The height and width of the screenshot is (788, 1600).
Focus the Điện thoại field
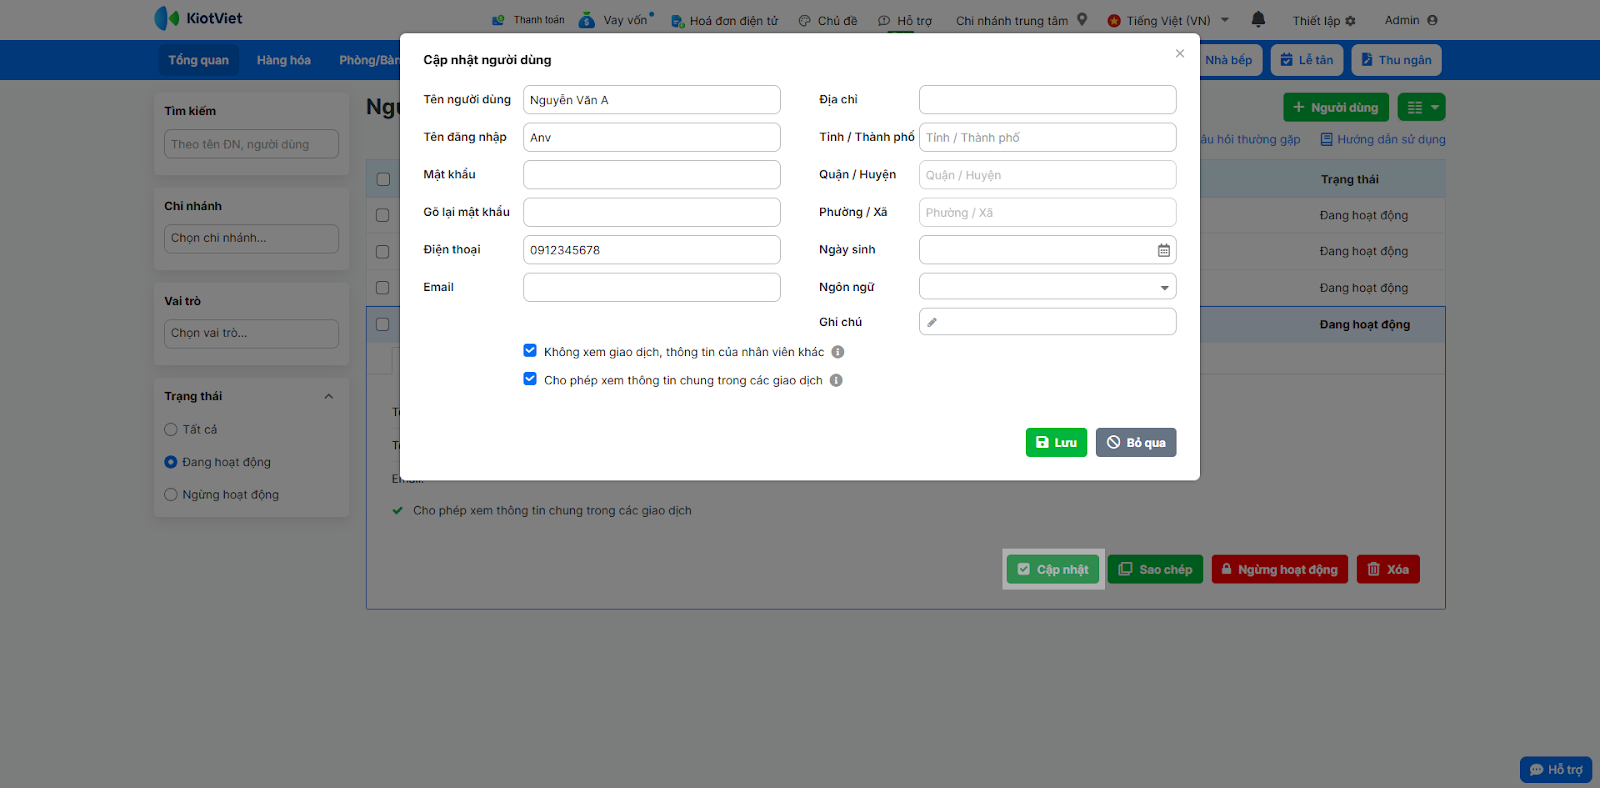click(x=652, y=250)
